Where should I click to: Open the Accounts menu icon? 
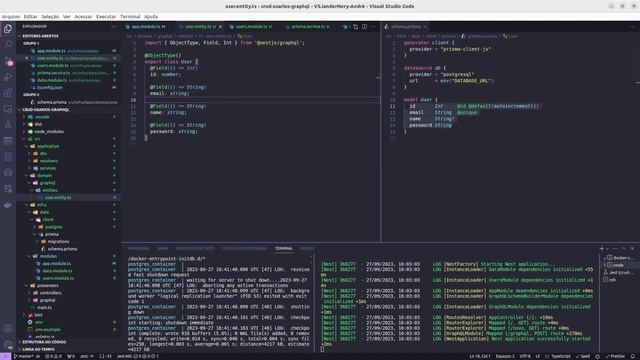[x=8, y=329]
